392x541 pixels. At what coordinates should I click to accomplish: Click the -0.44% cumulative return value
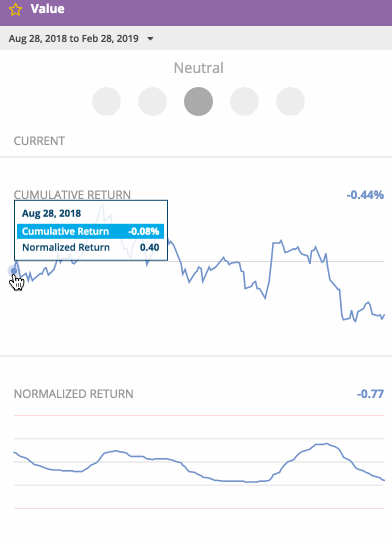pyautogui.click(x=365, y=195)
